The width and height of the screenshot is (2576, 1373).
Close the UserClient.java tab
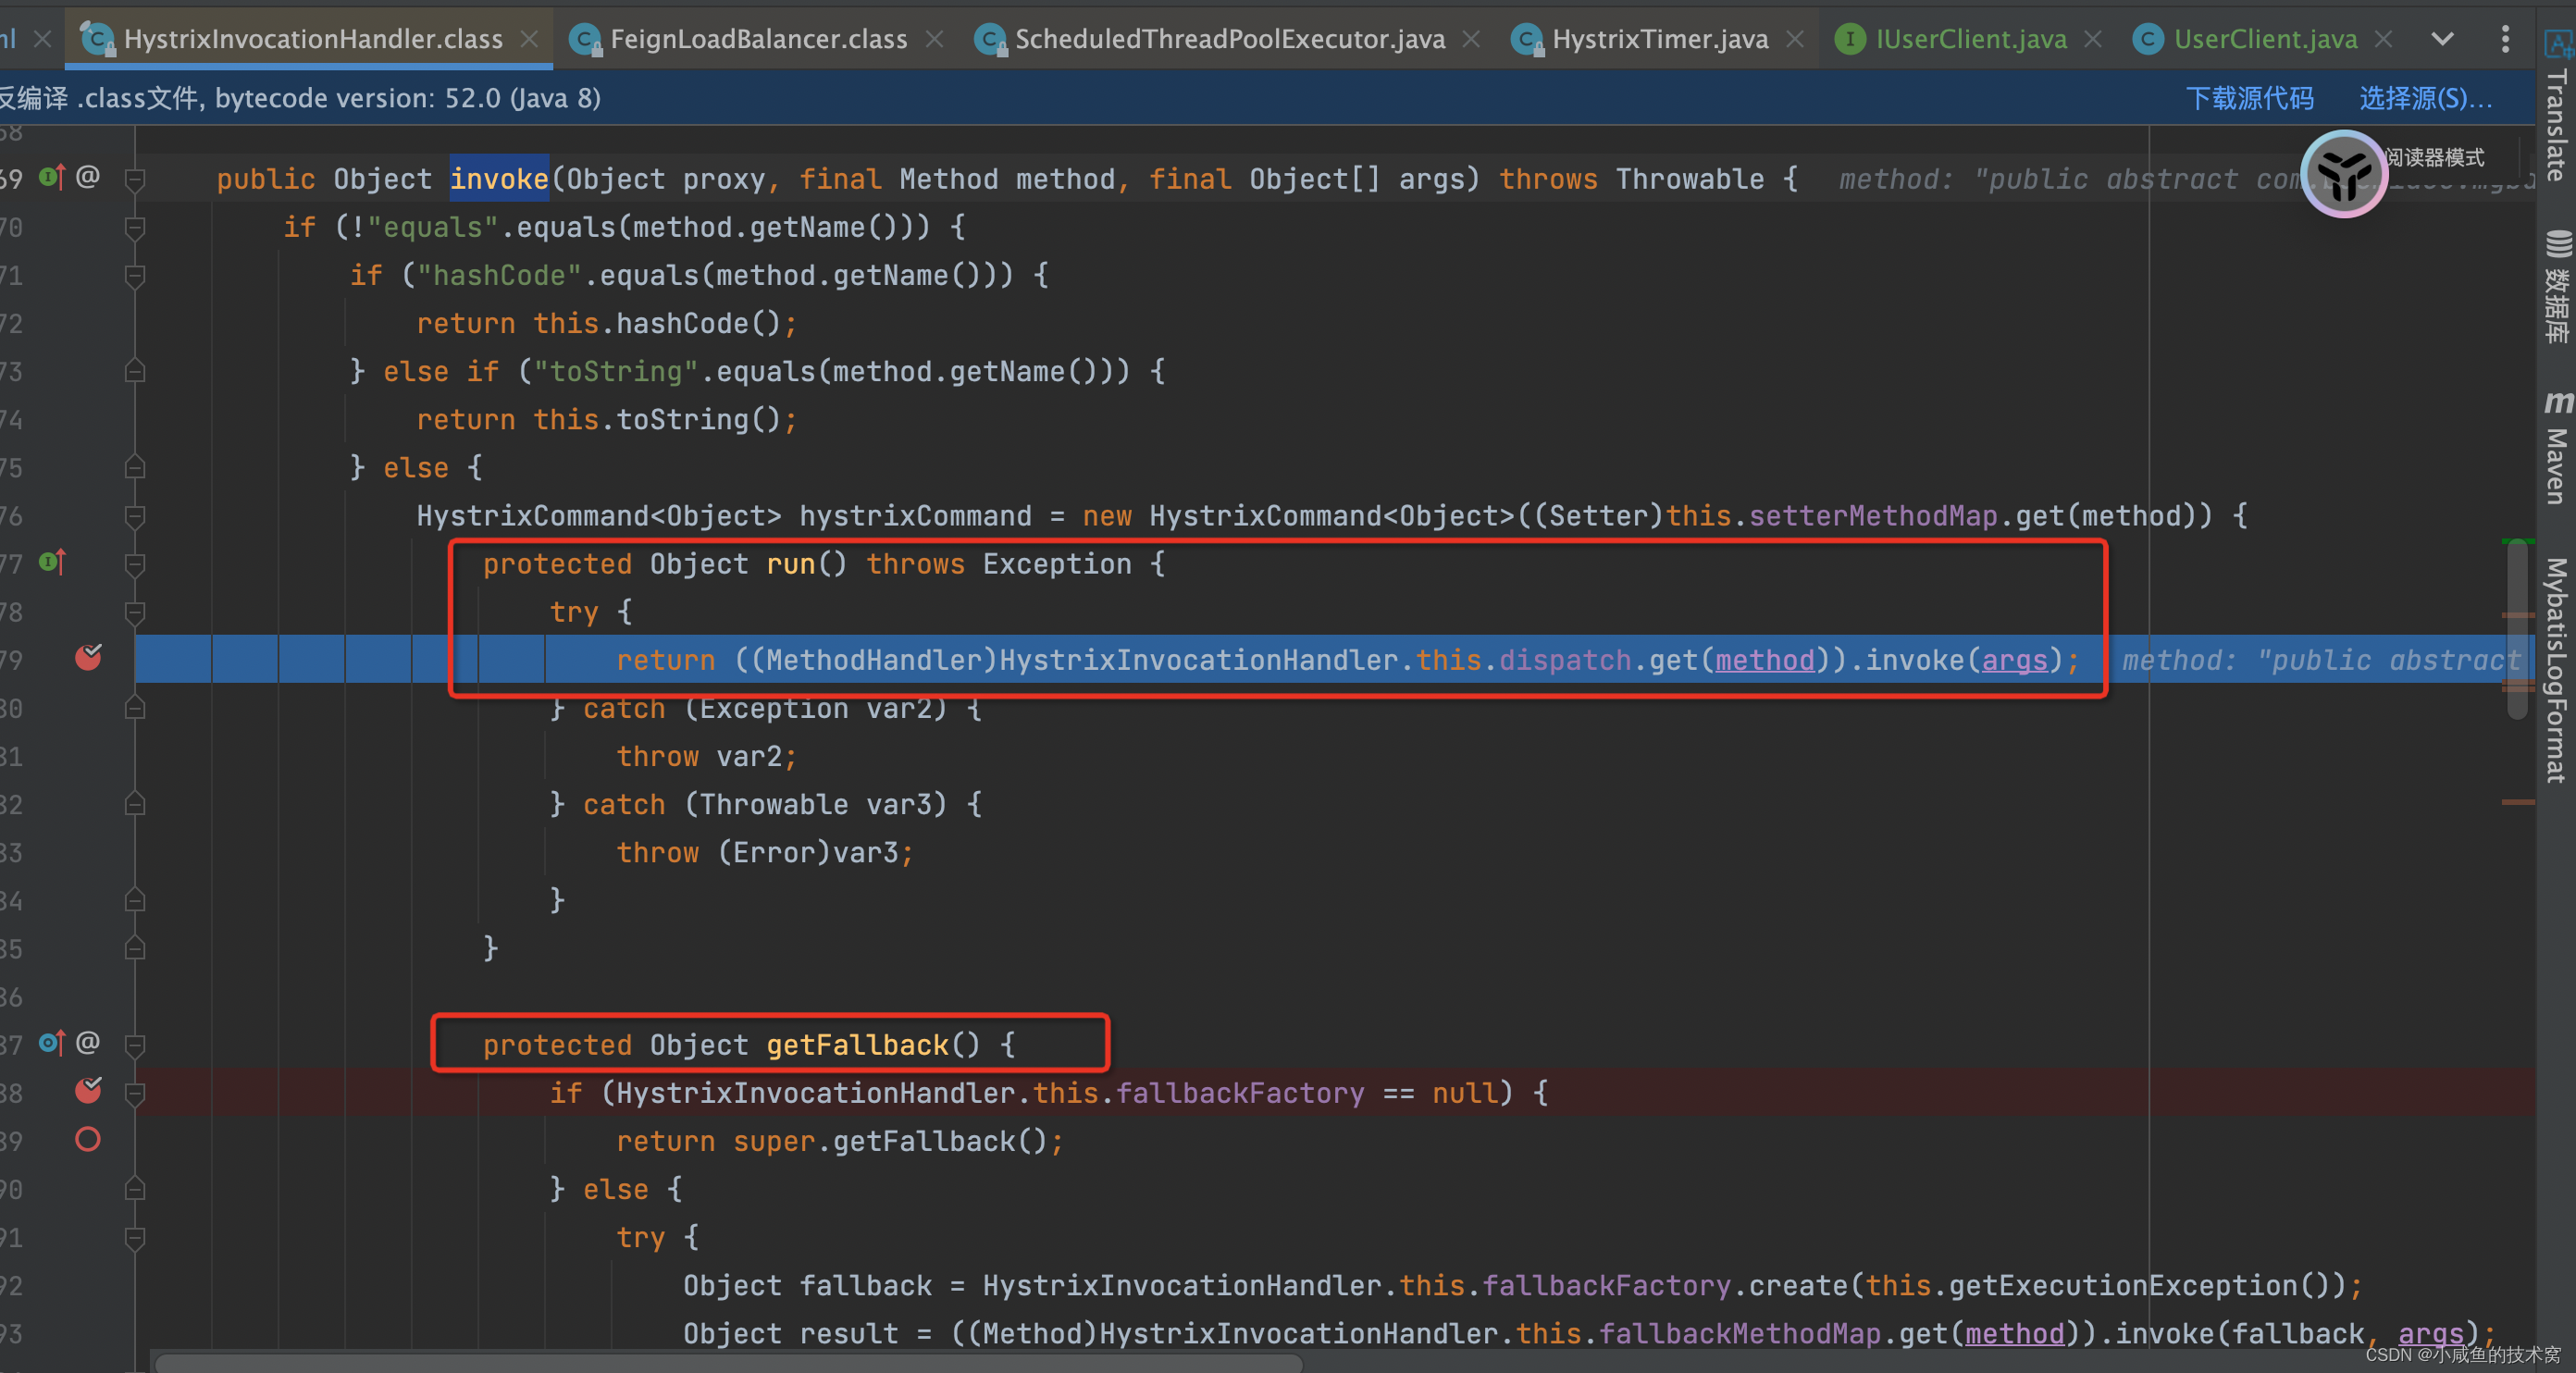2383,39
